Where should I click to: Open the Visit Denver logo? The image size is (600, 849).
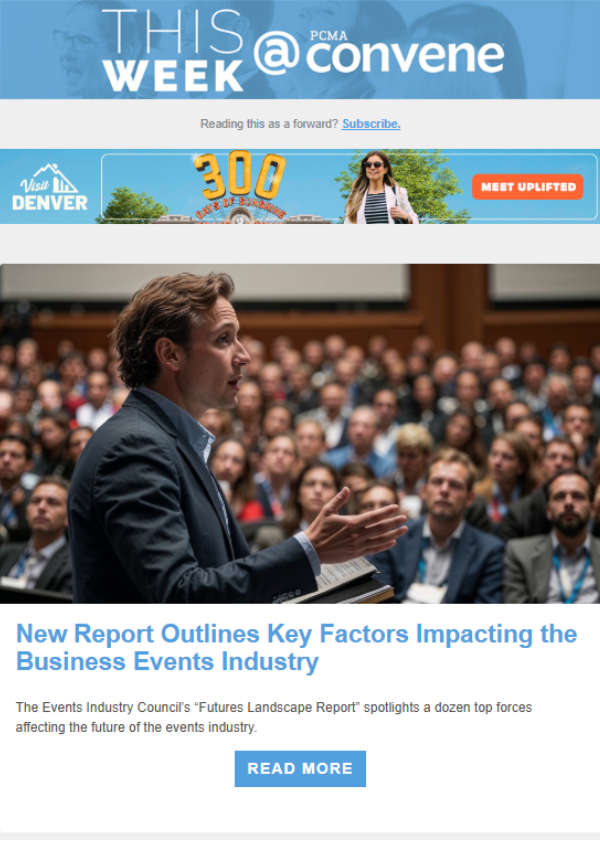point(50,187)
